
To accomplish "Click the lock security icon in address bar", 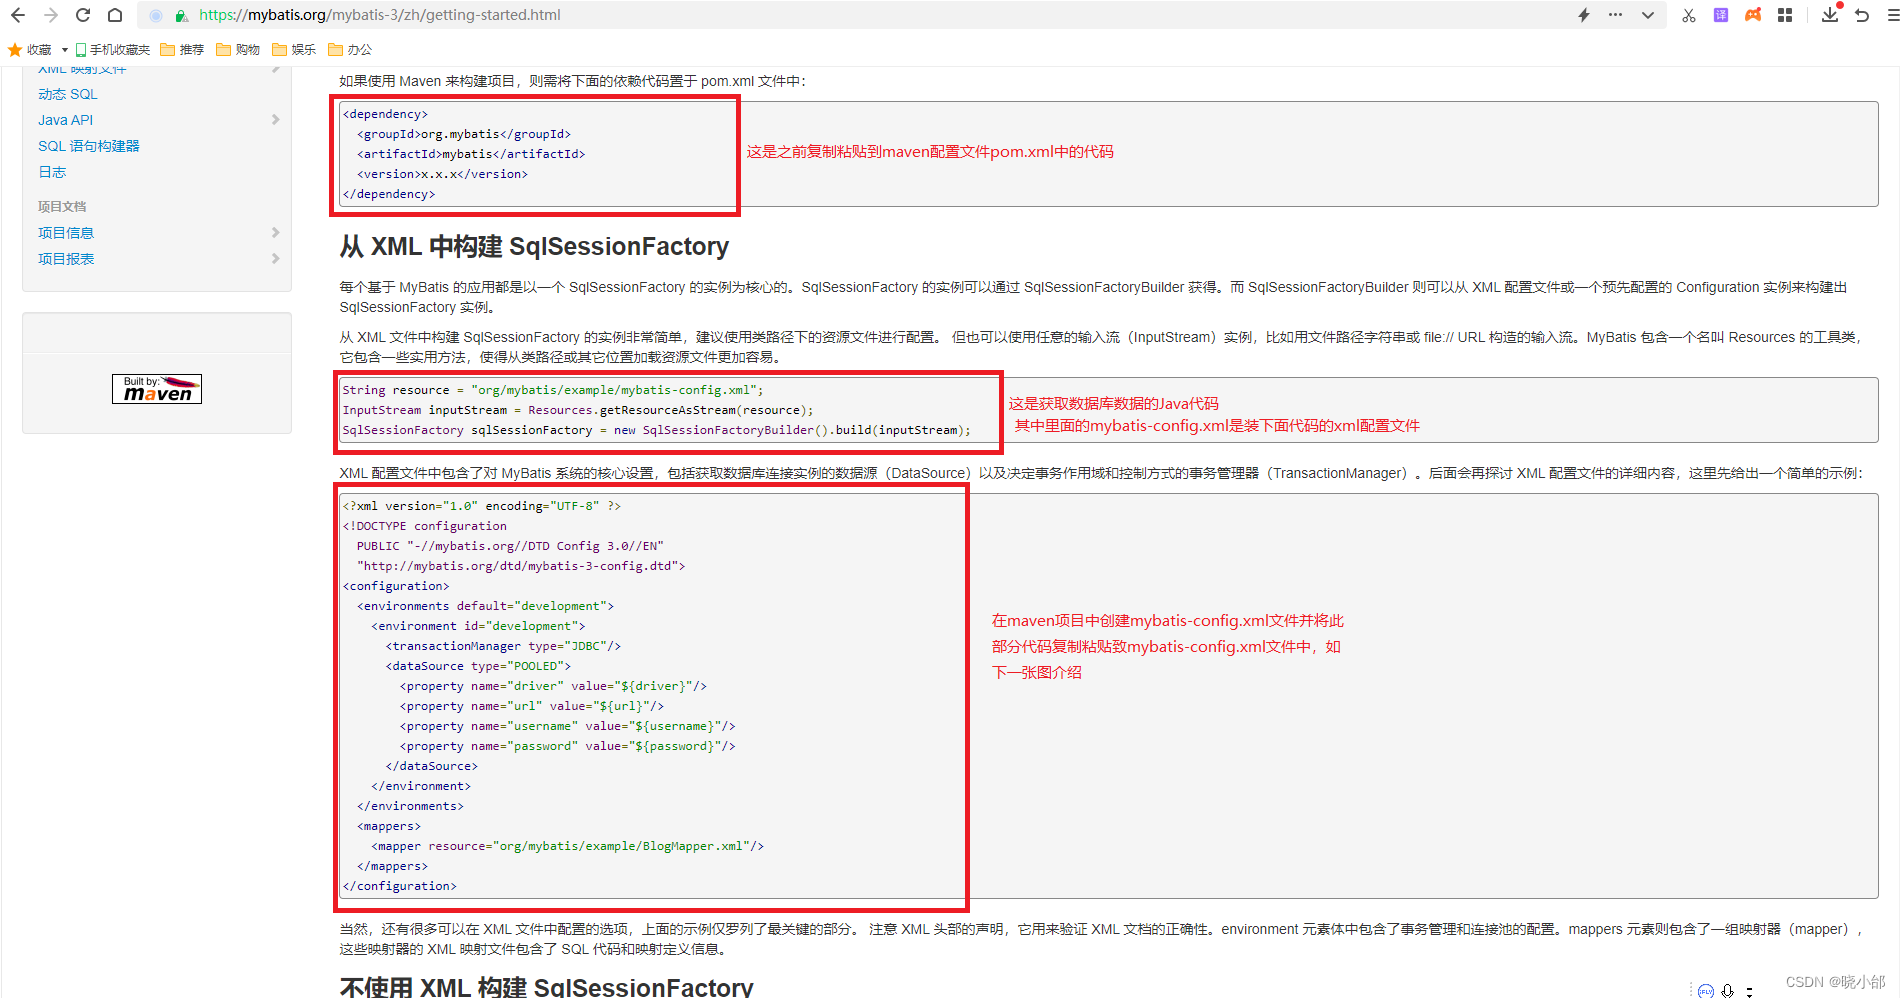I will coord(181,15).
